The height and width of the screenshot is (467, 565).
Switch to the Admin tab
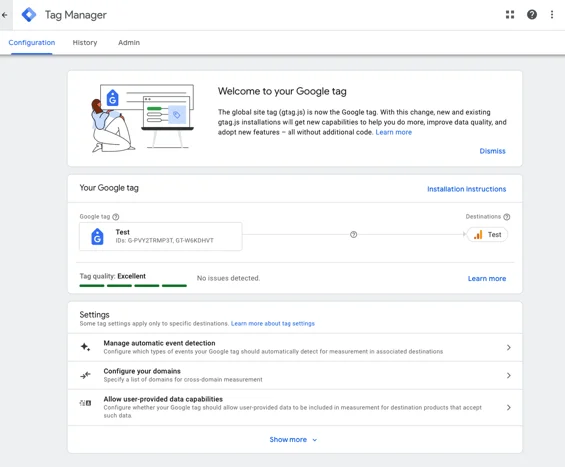pyautogui.click(x=129, y=43)
